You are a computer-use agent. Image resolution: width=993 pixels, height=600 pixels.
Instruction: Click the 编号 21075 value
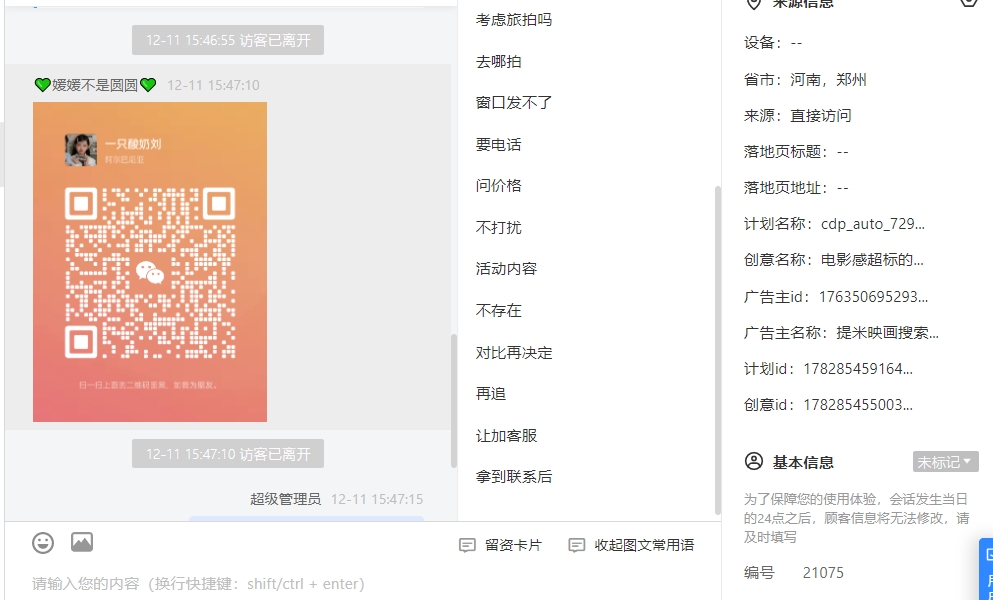(823, 573)
